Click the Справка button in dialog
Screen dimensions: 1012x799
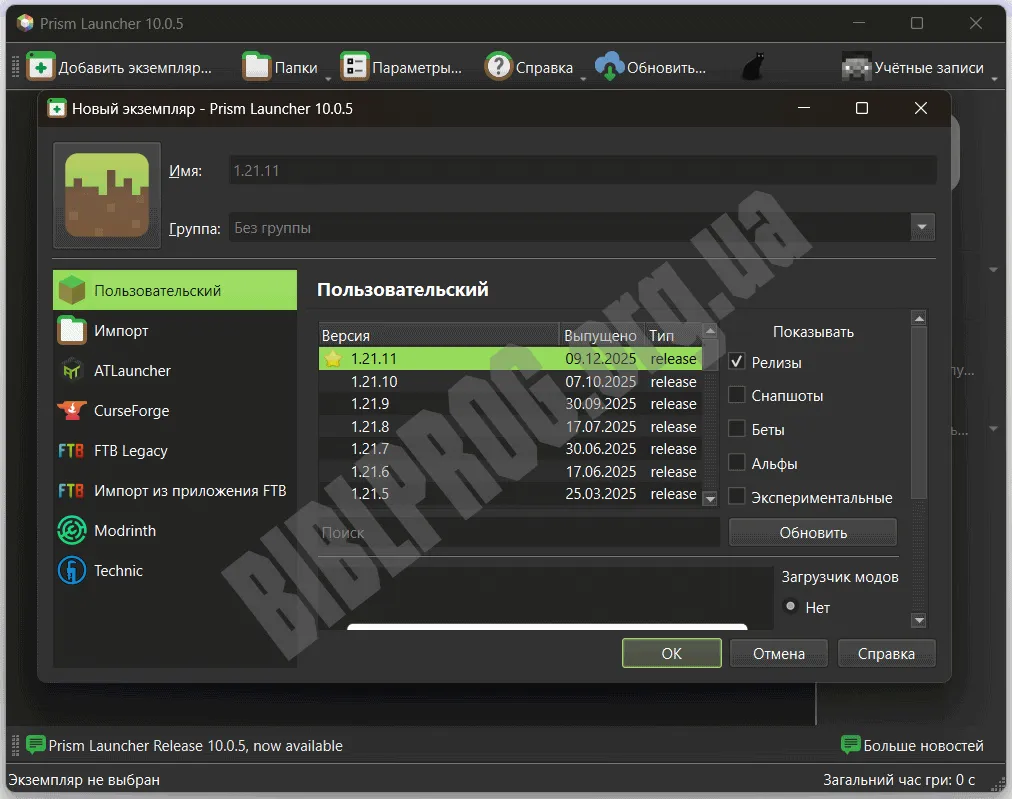pyautogui.click(x=887, y=653)
